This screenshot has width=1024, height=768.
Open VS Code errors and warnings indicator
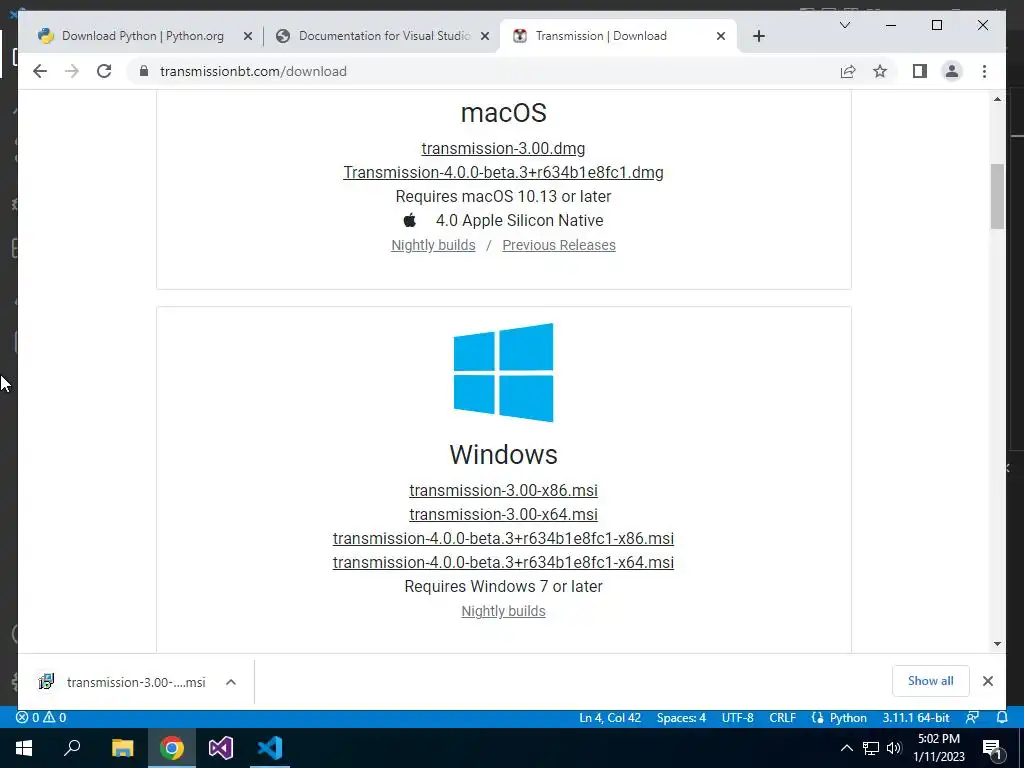pyautogui.click(x=41, y=718)
